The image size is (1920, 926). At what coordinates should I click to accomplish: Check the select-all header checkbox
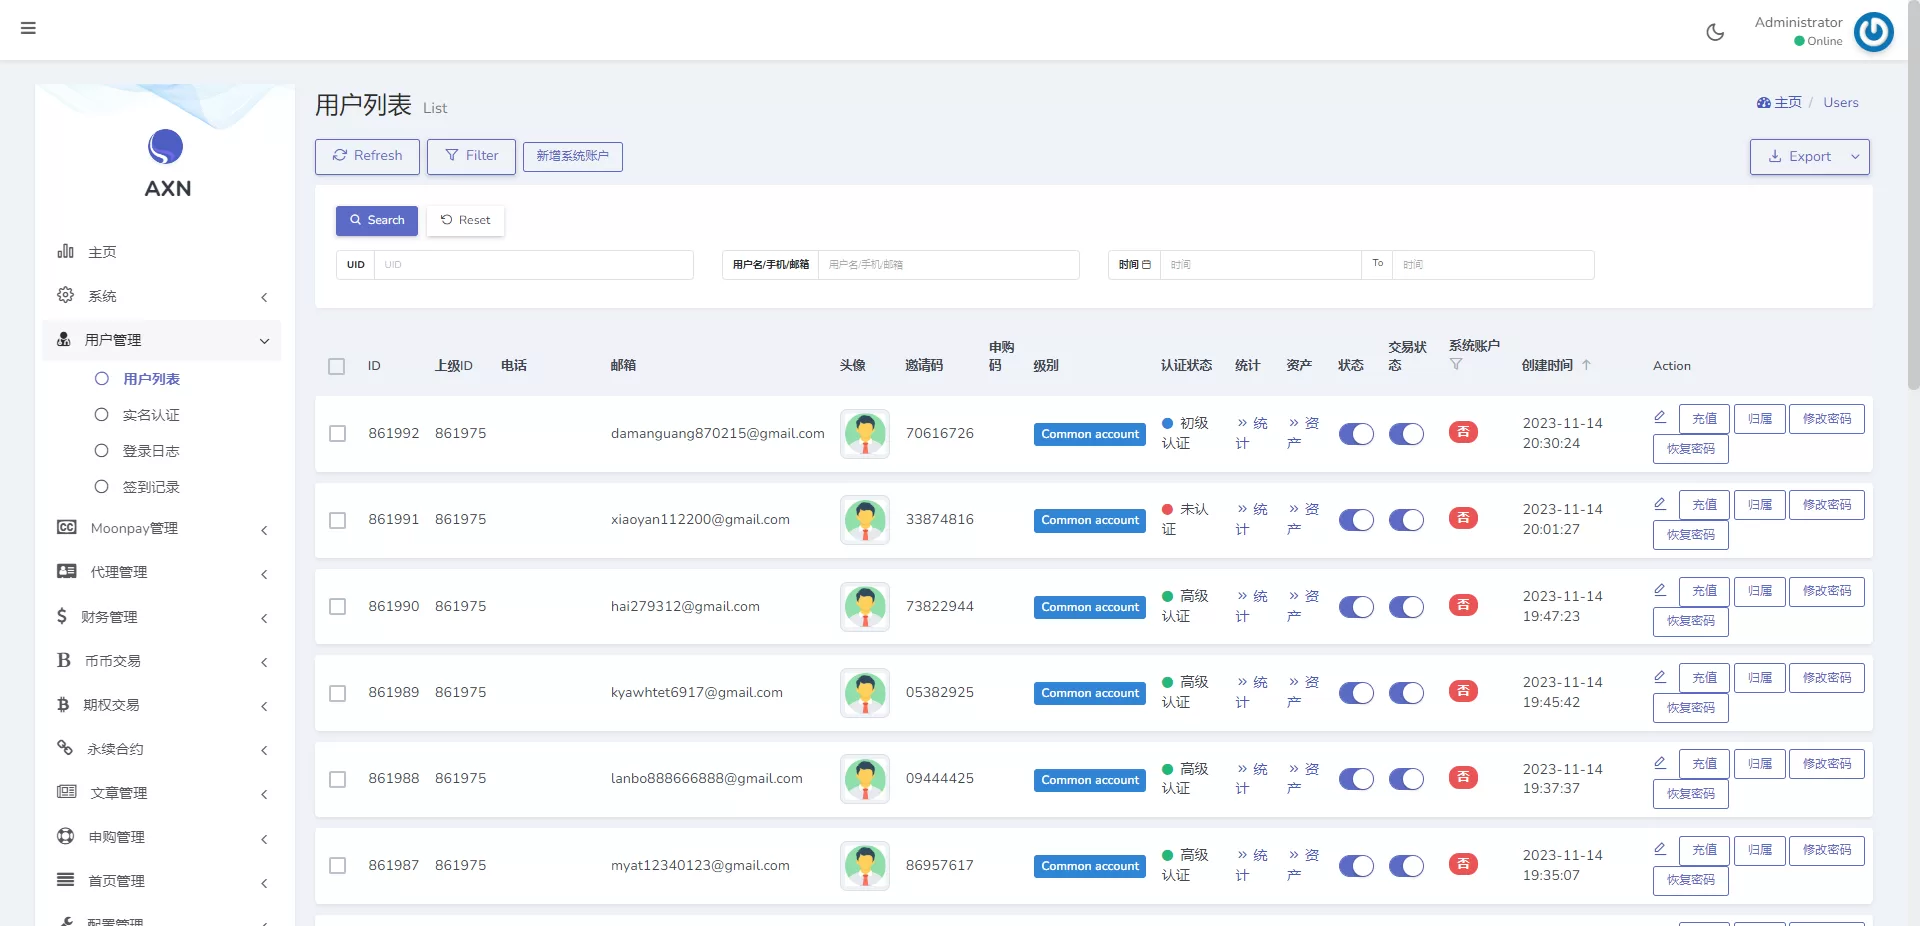337,366
